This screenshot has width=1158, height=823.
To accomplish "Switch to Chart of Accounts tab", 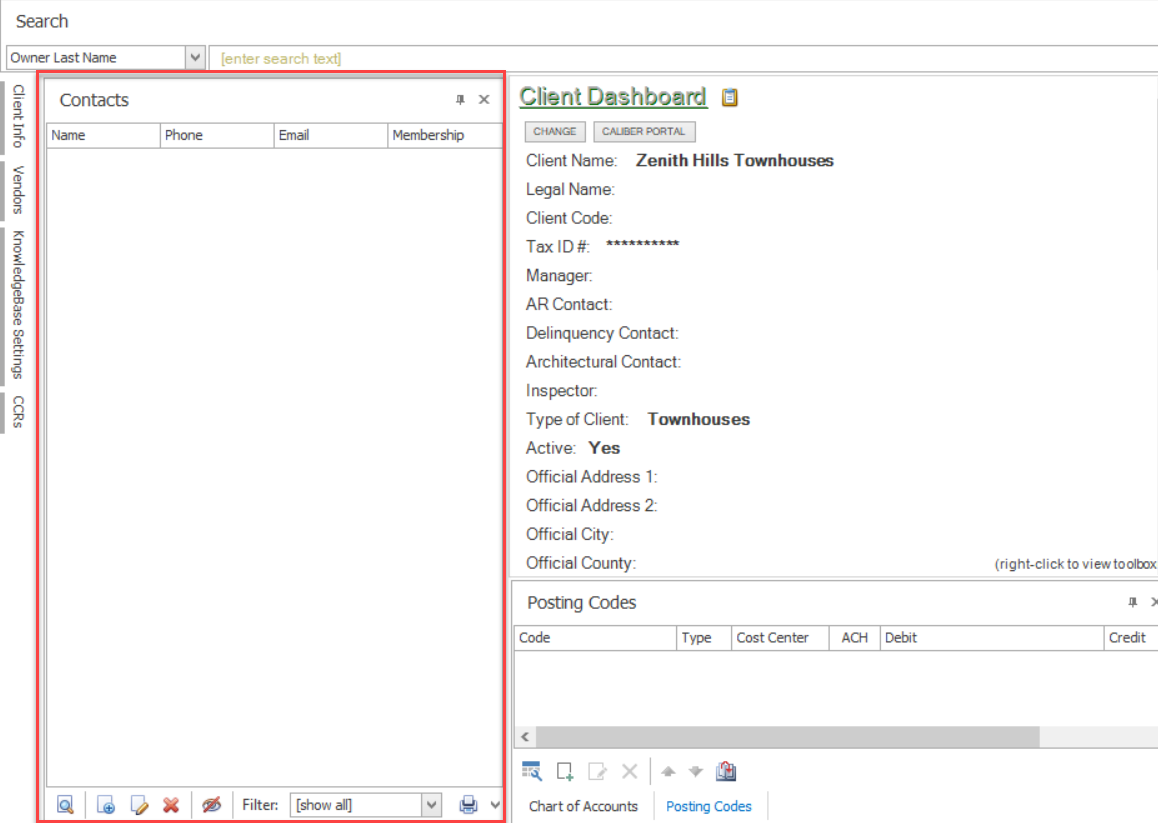I will click(x=583, y=806).
